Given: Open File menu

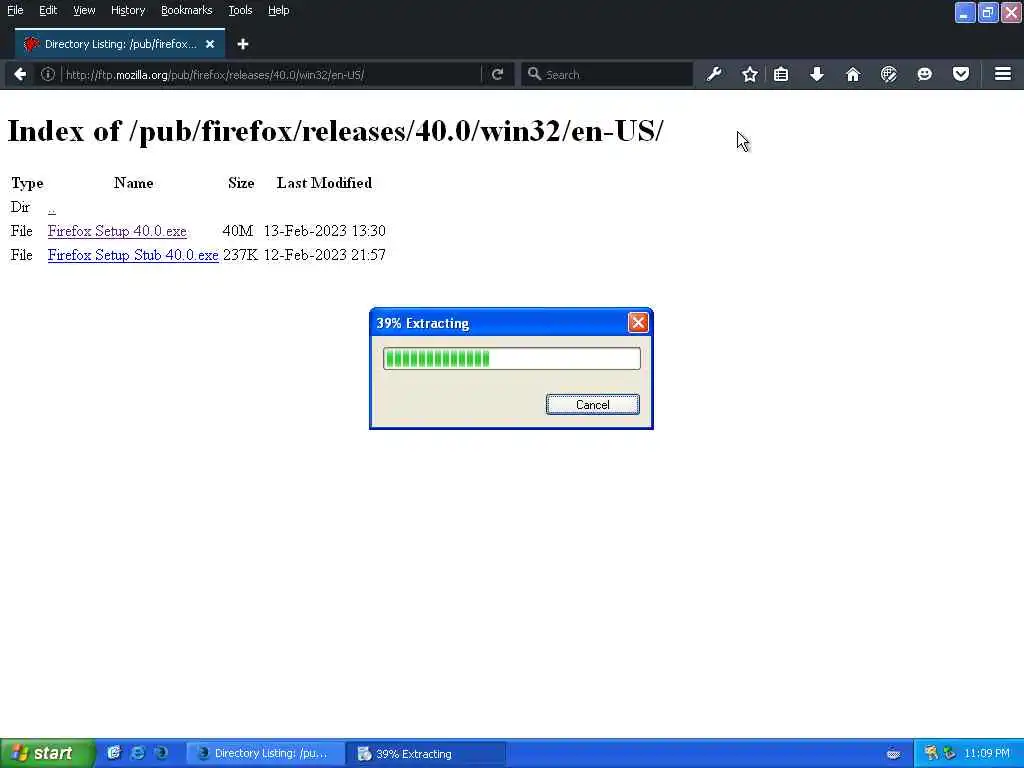Looking at the screenshot, I should tap(15, 10).
